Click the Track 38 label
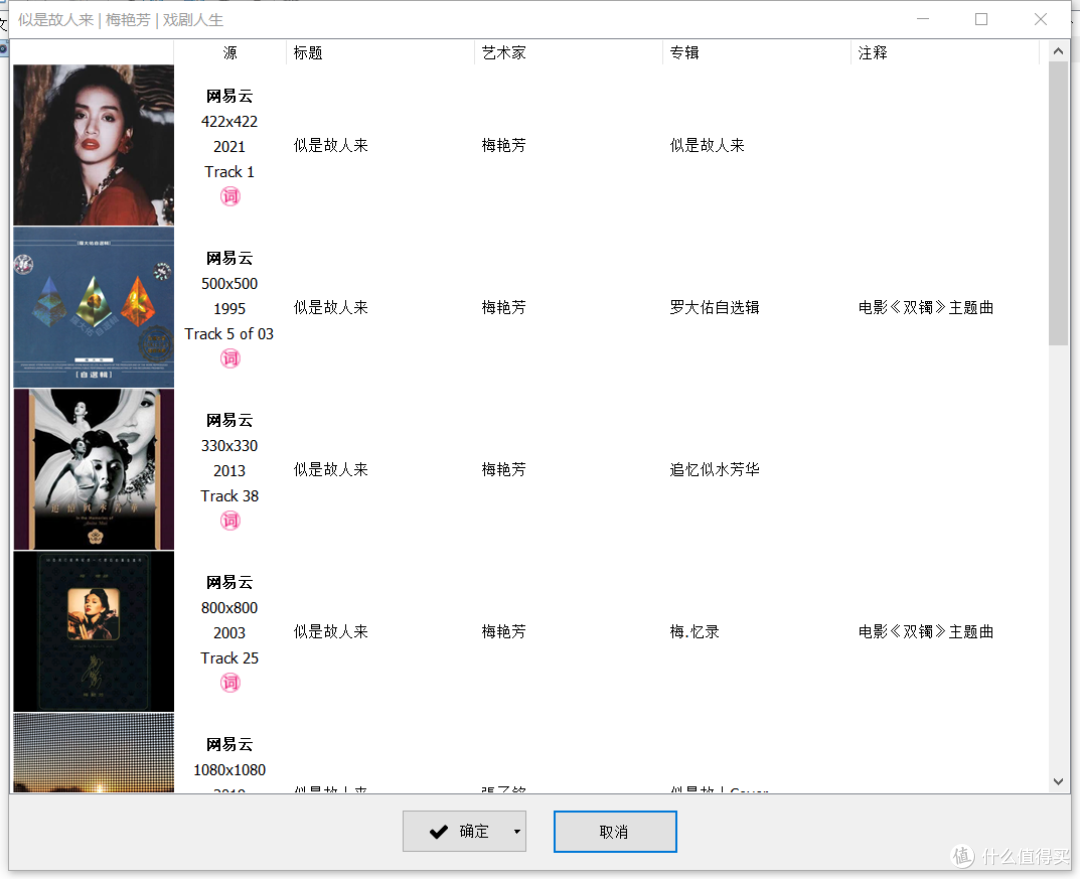1080x879 pixels. [x=229, y=495]
